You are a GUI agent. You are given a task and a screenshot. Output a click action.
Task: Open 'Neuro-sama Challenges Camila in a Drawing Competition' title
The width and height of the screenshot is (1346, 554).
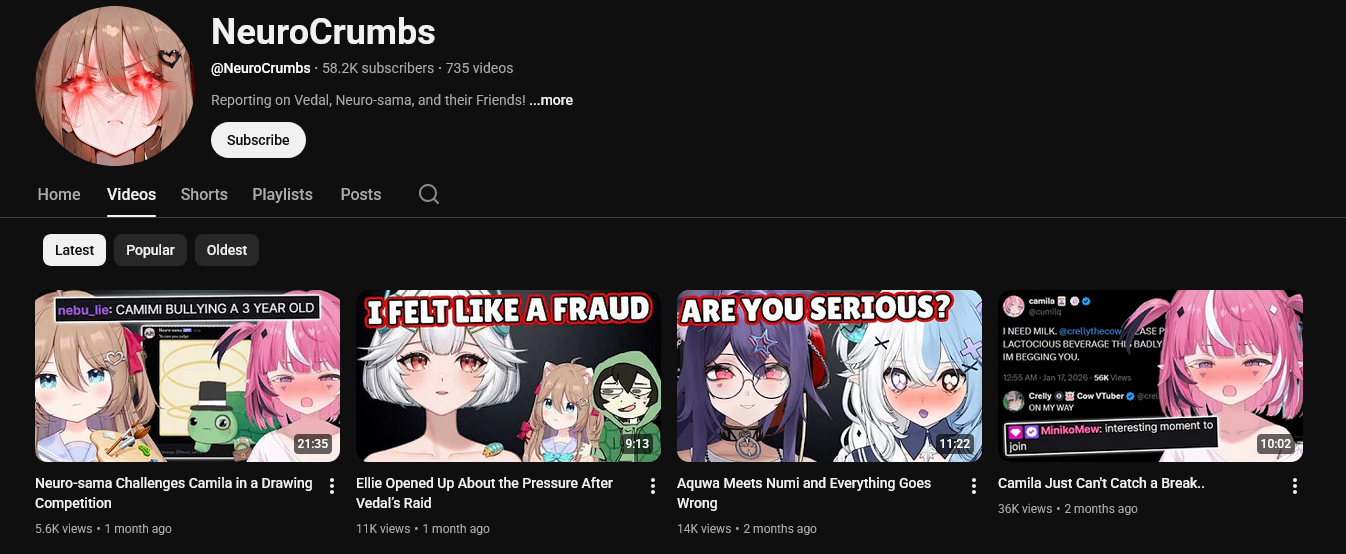pos(174,493)
